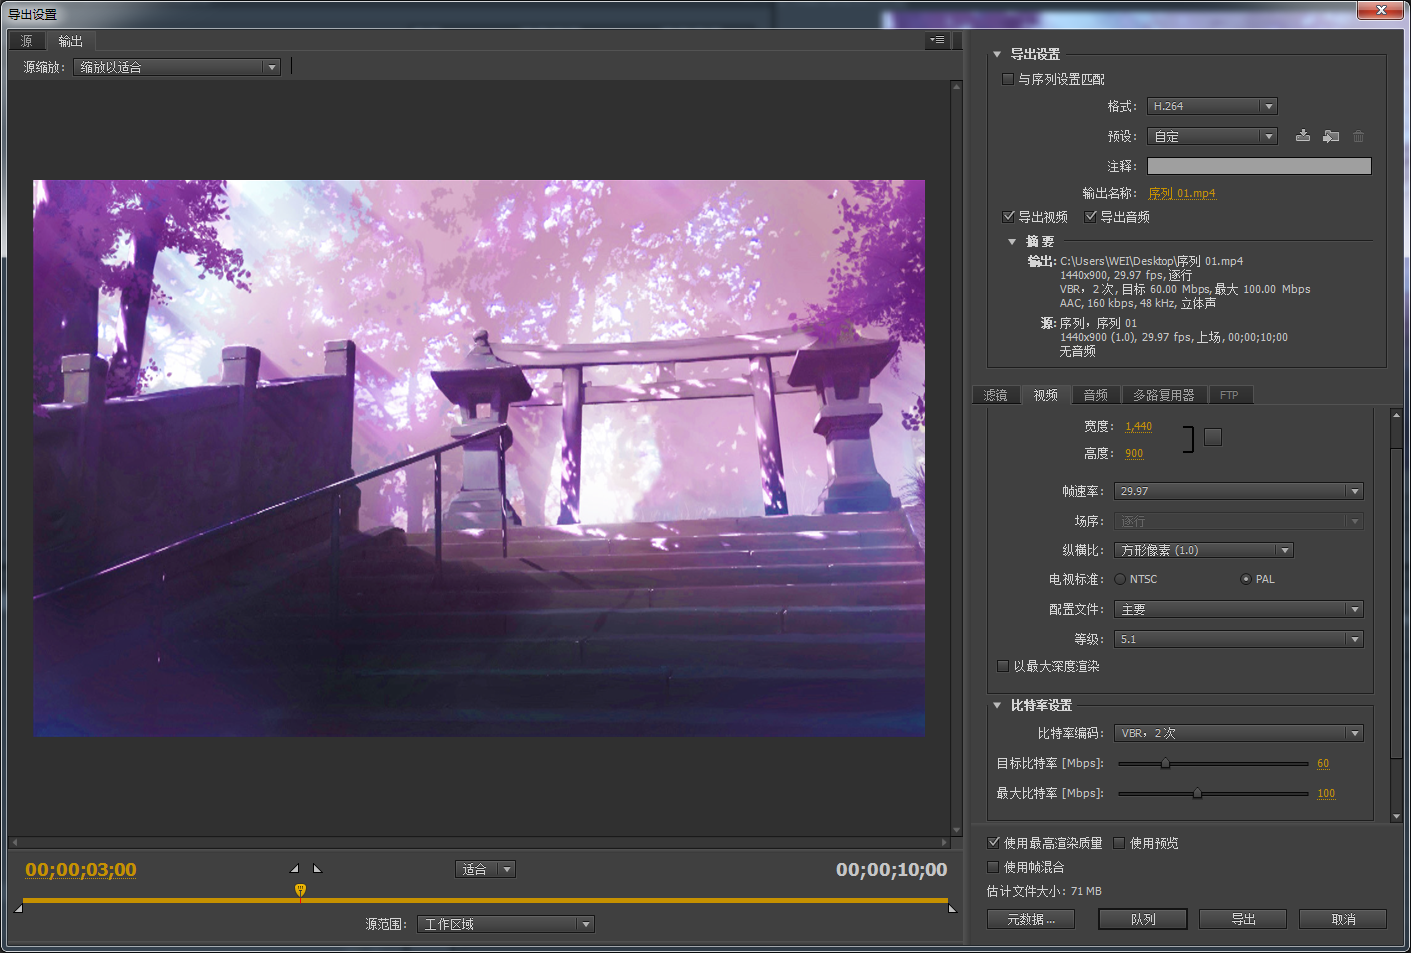This screenshot has width=1411, height=953.
Task: Open the 配置文件 主要 dropdown
Action: tap(1239, 609)
